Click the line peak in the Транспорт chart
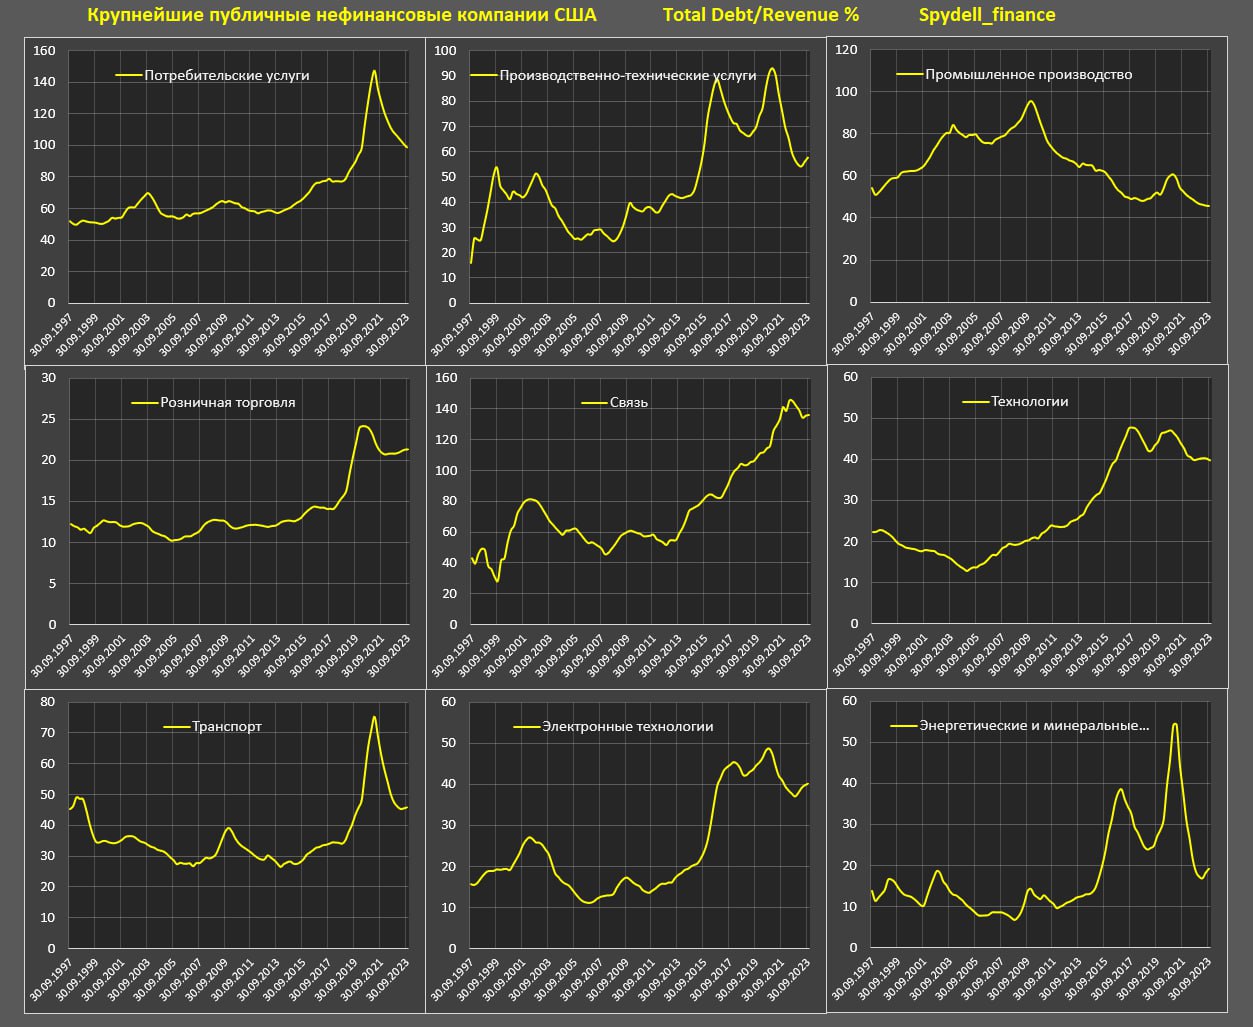The width and height of the screenshot is (1253, 1027). 374,717
